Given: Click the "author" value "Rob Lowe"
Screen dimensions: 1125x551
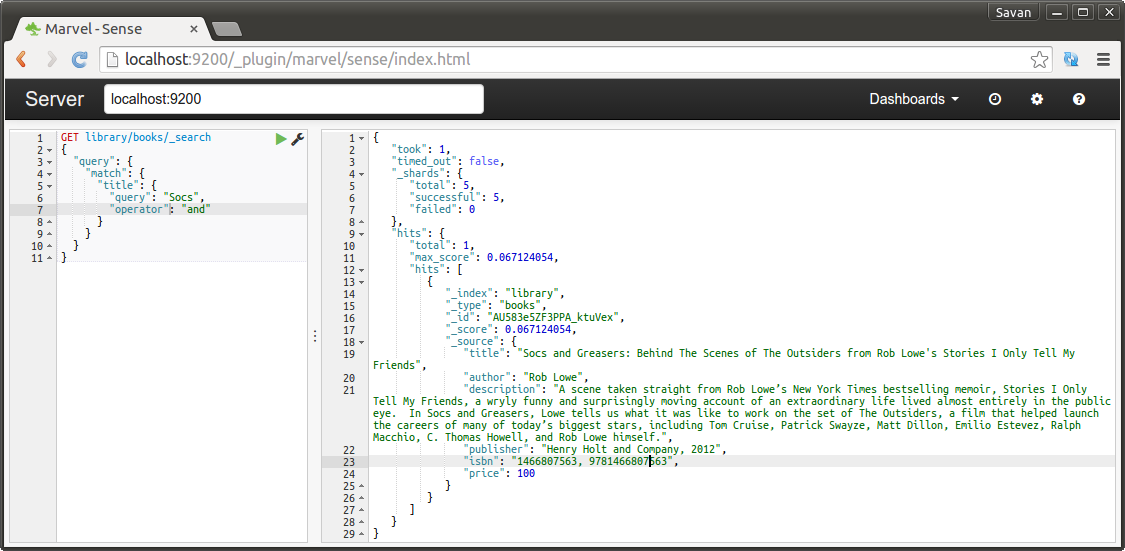Looking at the screenshot, I should click(554, 378).
